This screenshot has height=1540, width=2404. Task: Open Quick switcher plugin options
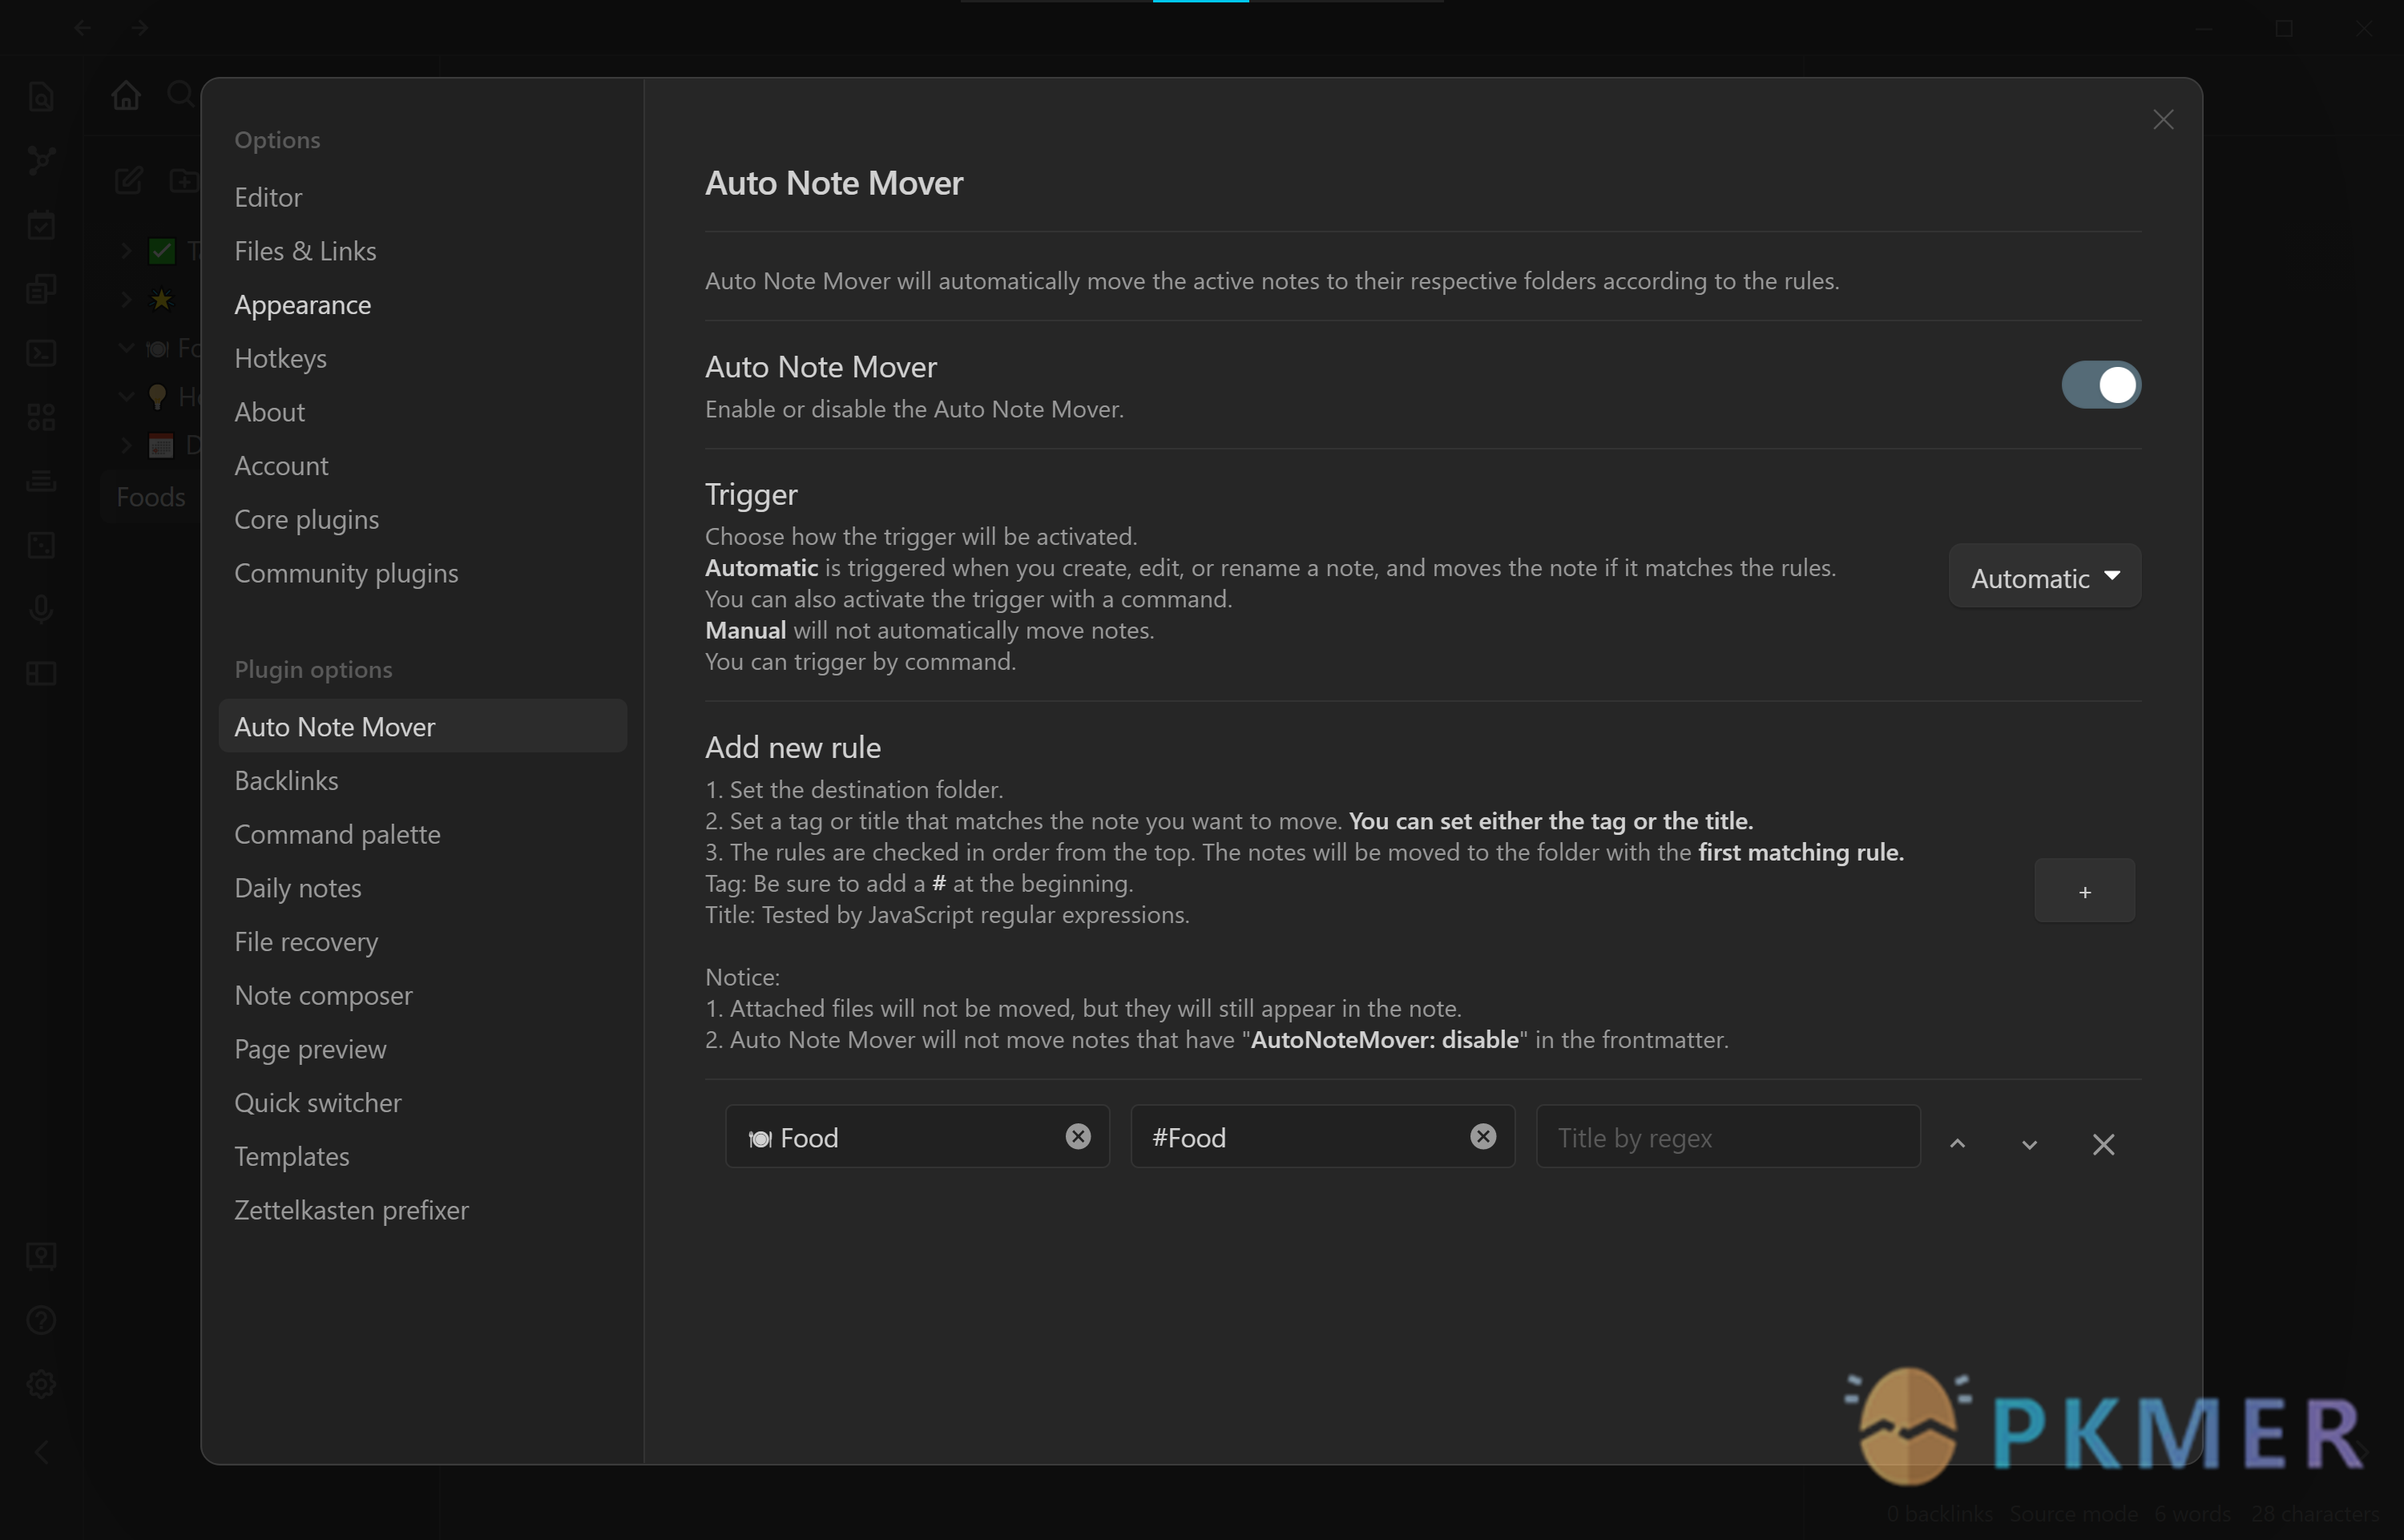[x=318, y=1103]
